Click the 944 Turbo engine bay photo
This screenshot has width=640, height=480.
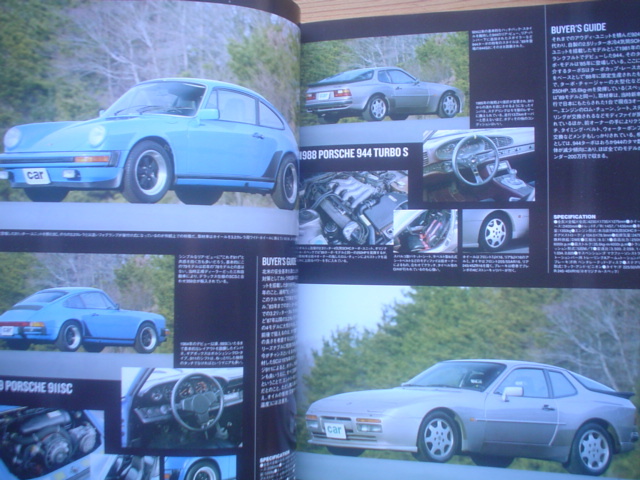click(353, 207)
